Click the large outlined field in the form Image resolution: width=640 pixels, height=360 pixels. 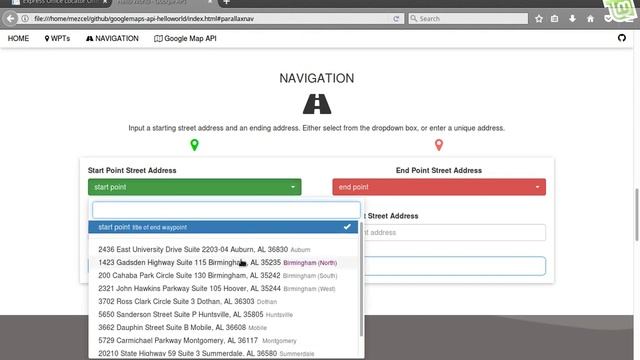click(x=455, y=266)
